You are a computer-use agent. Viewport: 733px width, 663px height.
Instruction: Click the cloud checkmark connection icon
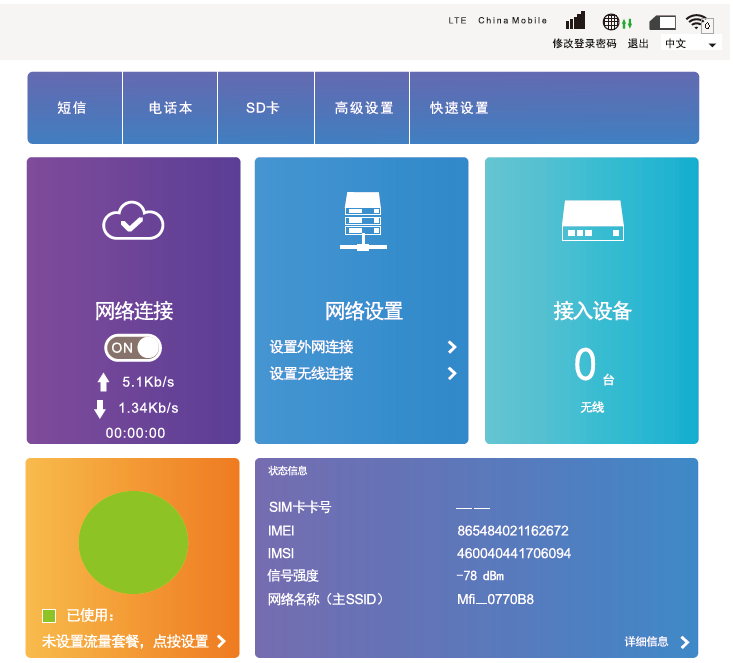point(133,220)
